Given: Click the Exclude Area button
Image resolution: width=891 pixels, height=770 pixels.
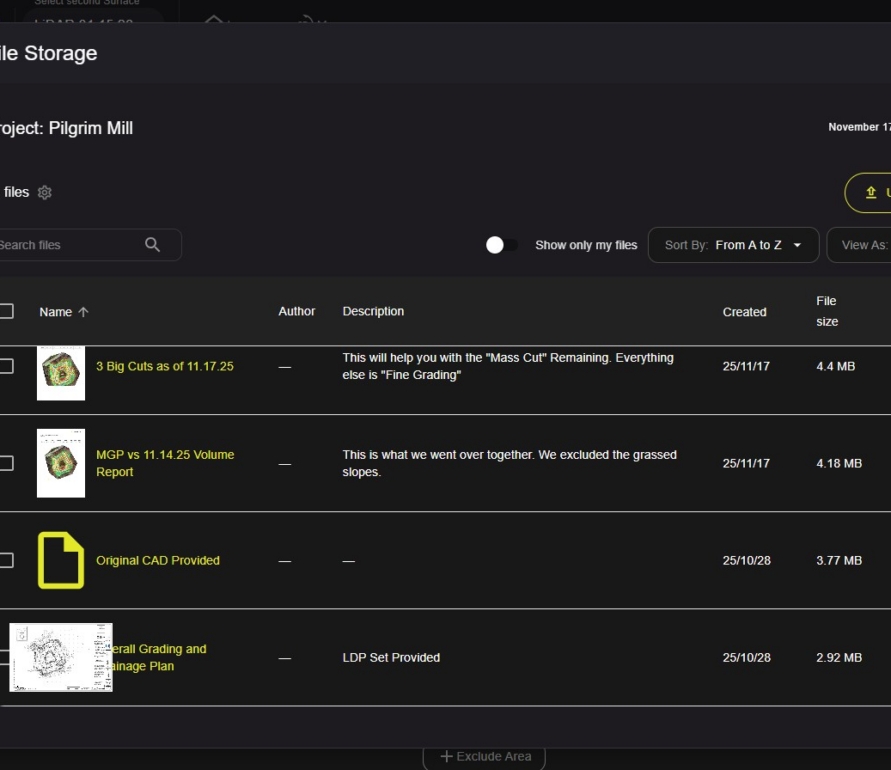Looking at the screenshot, I should 484,757.
